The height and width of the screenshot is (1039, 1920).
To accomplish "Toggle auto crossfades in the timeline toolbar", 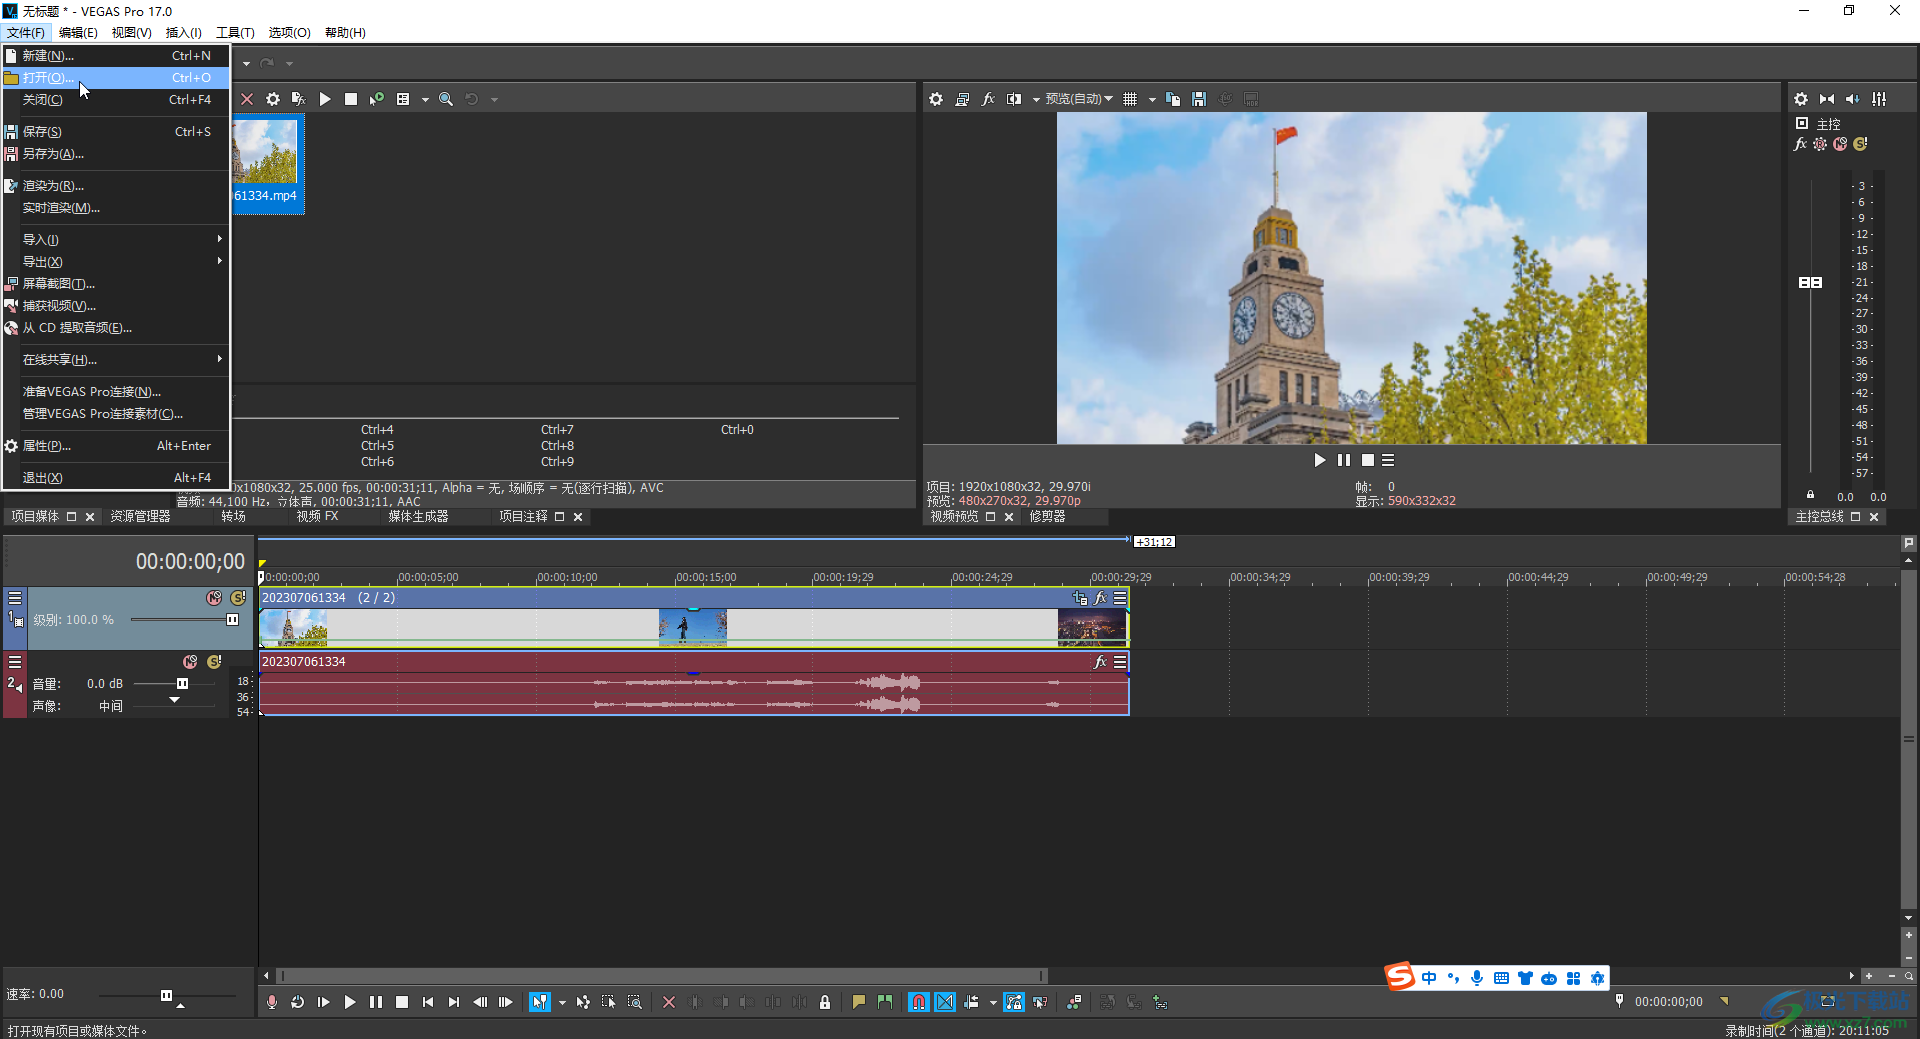I will (x=945, y=1002).
